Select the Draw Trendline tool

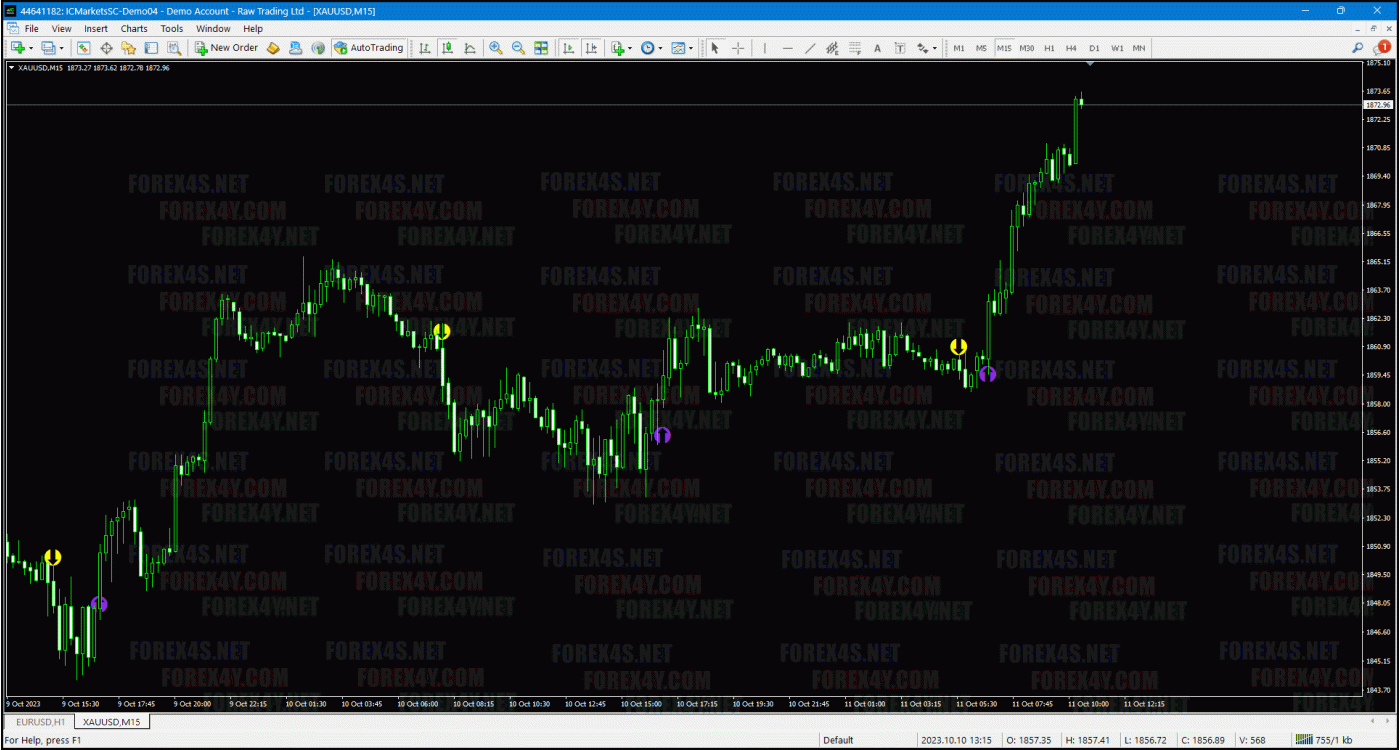point(812,47)
